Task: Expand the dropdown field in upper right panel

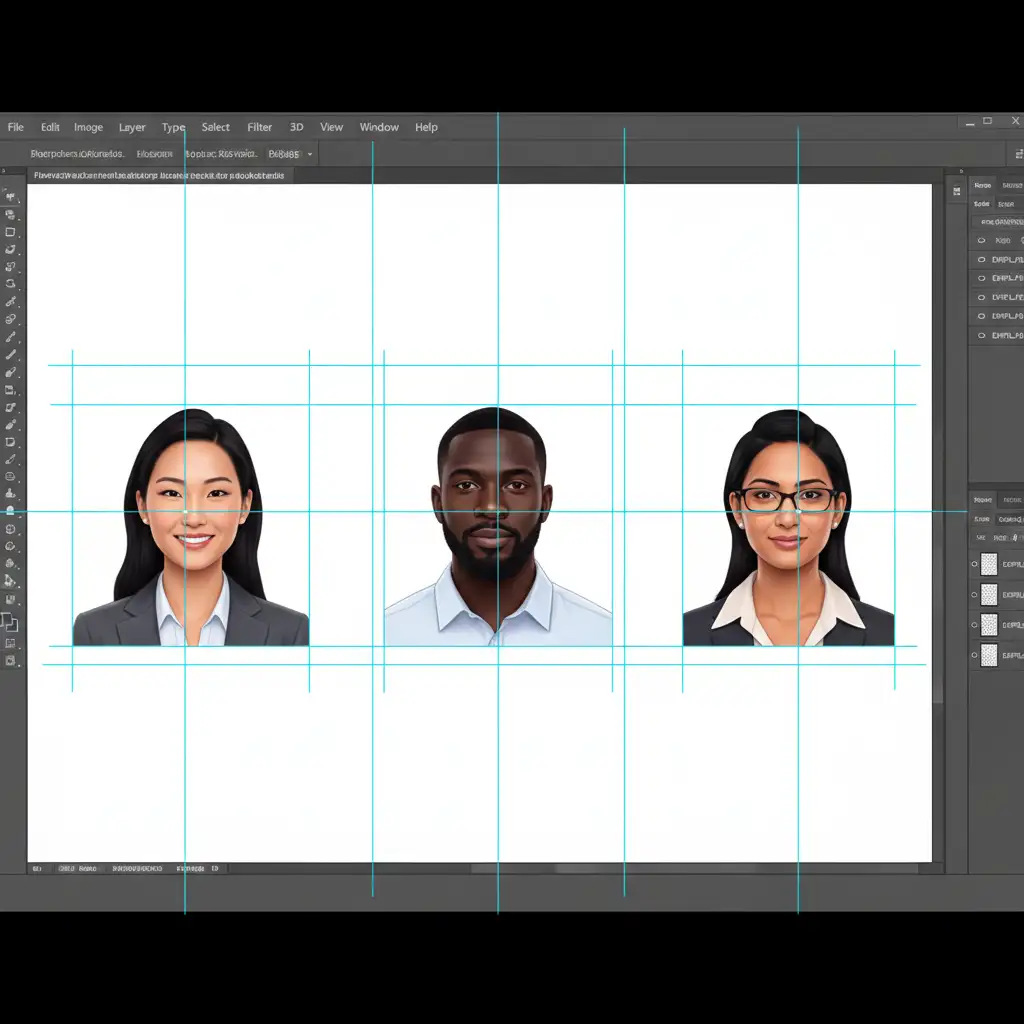Action: pos(1000,222)
